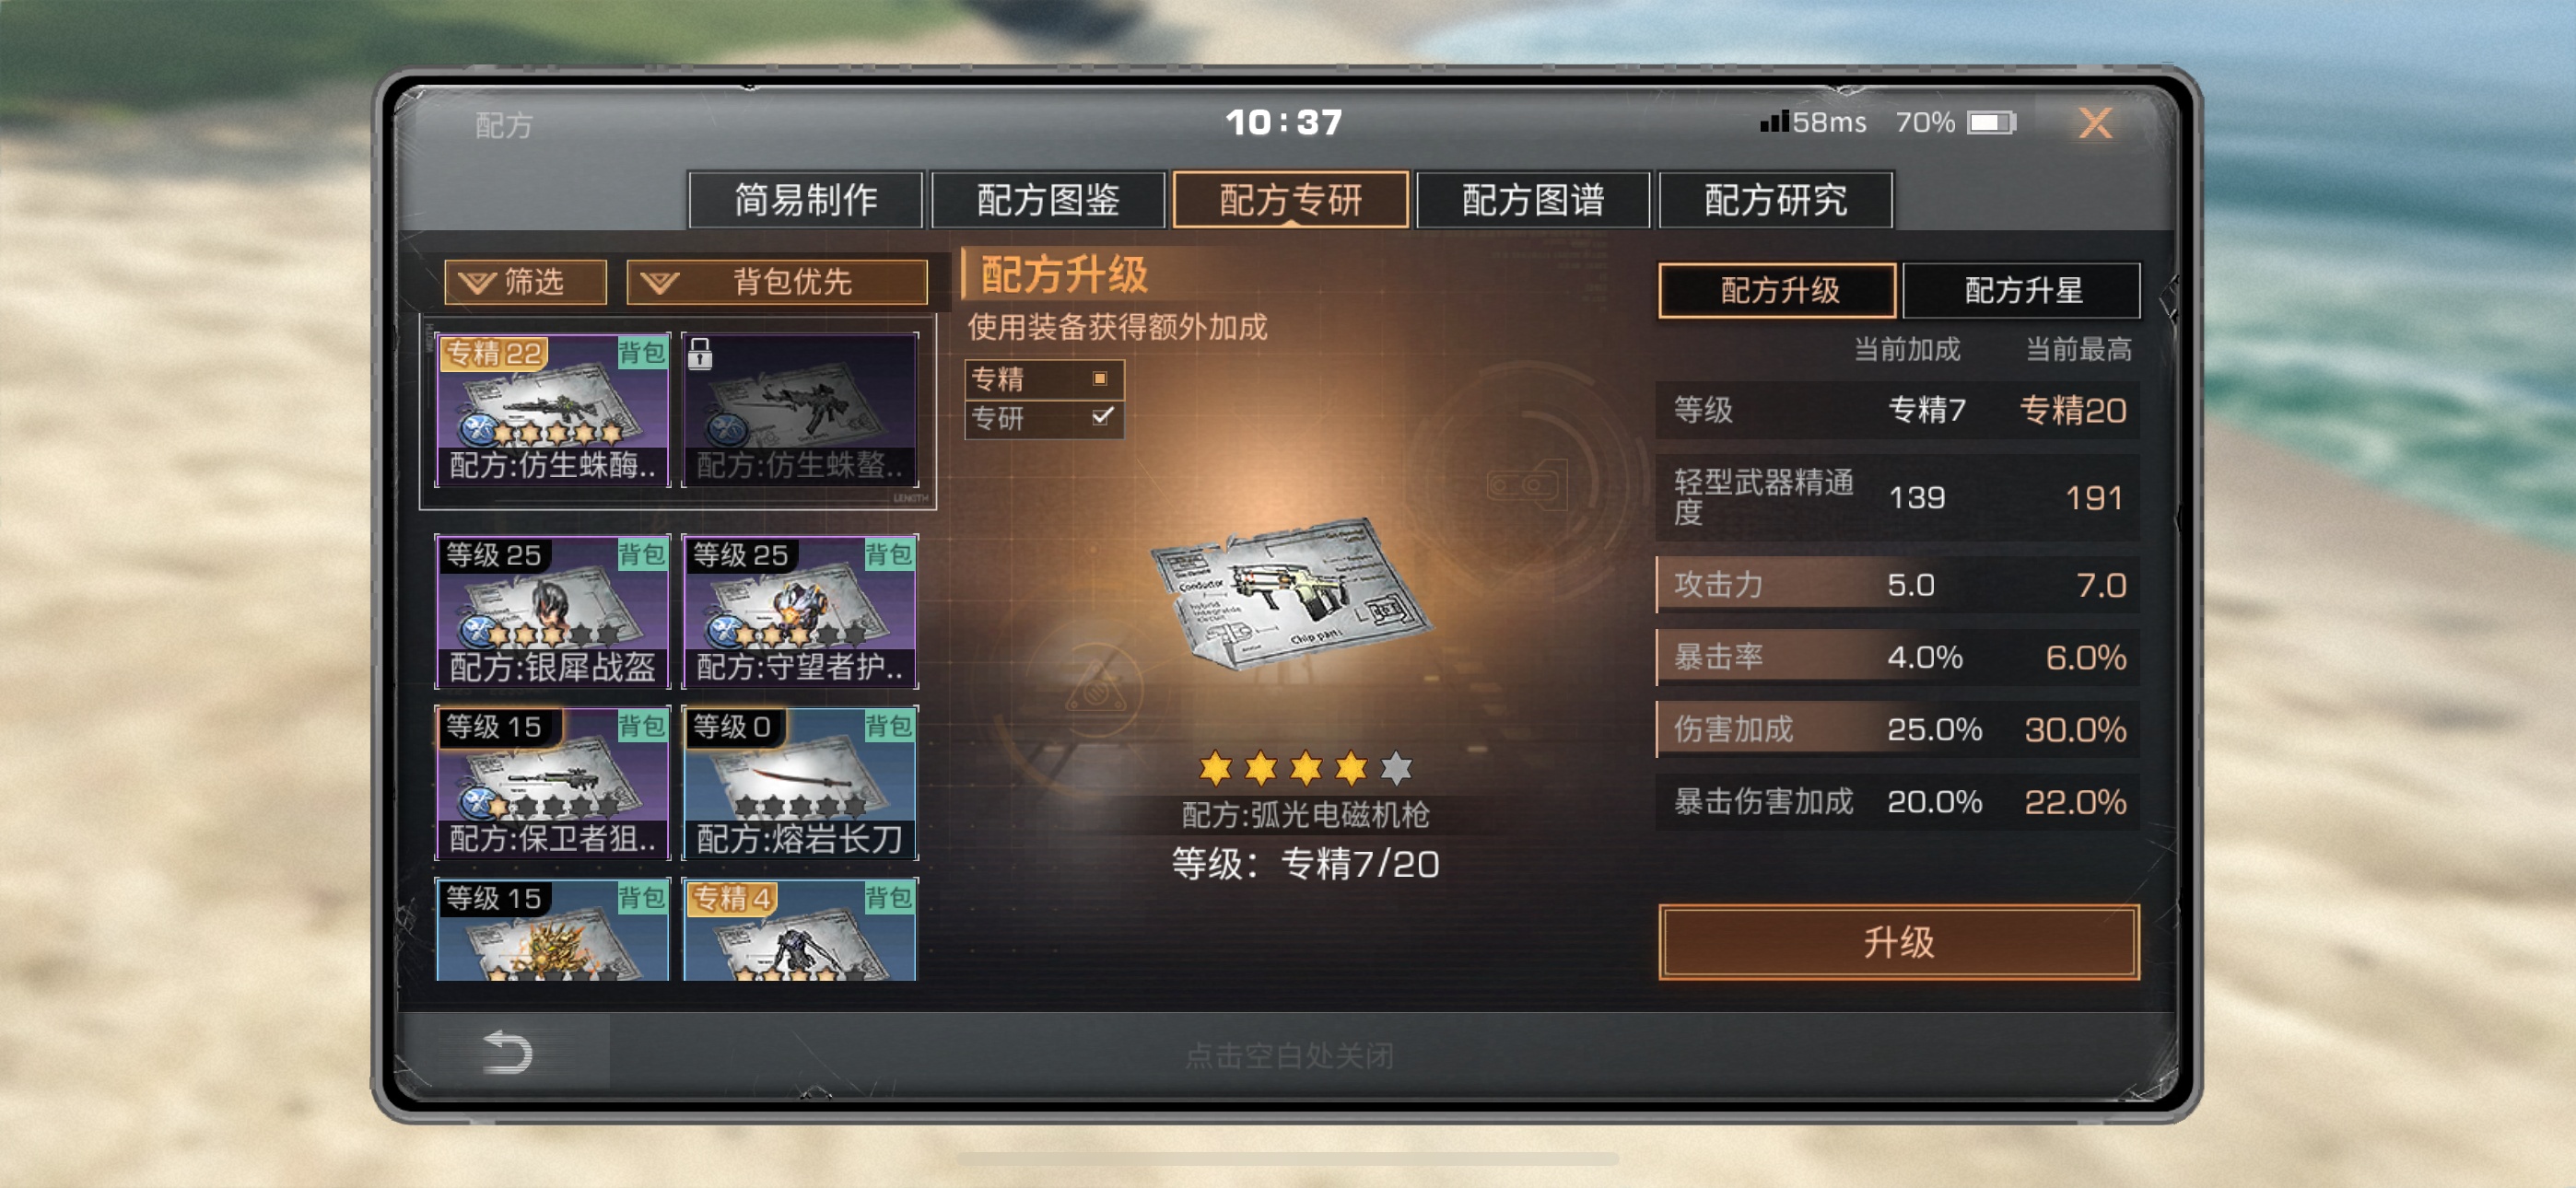
Task: Click the star rating under the blueprint
Action: 1305,768
